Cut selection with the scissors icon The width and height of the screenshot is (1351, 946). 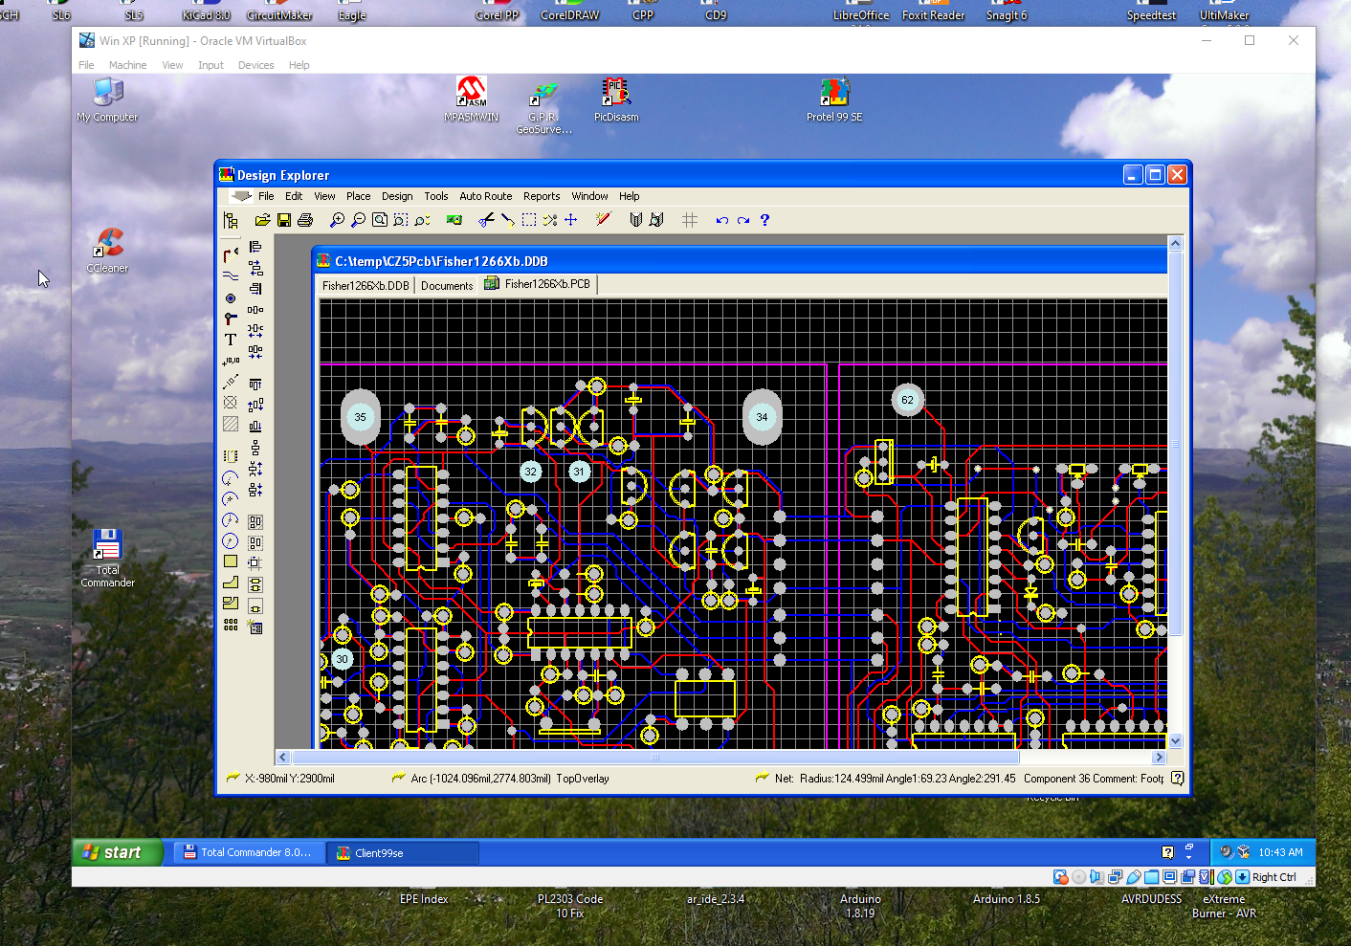point(486,220)
